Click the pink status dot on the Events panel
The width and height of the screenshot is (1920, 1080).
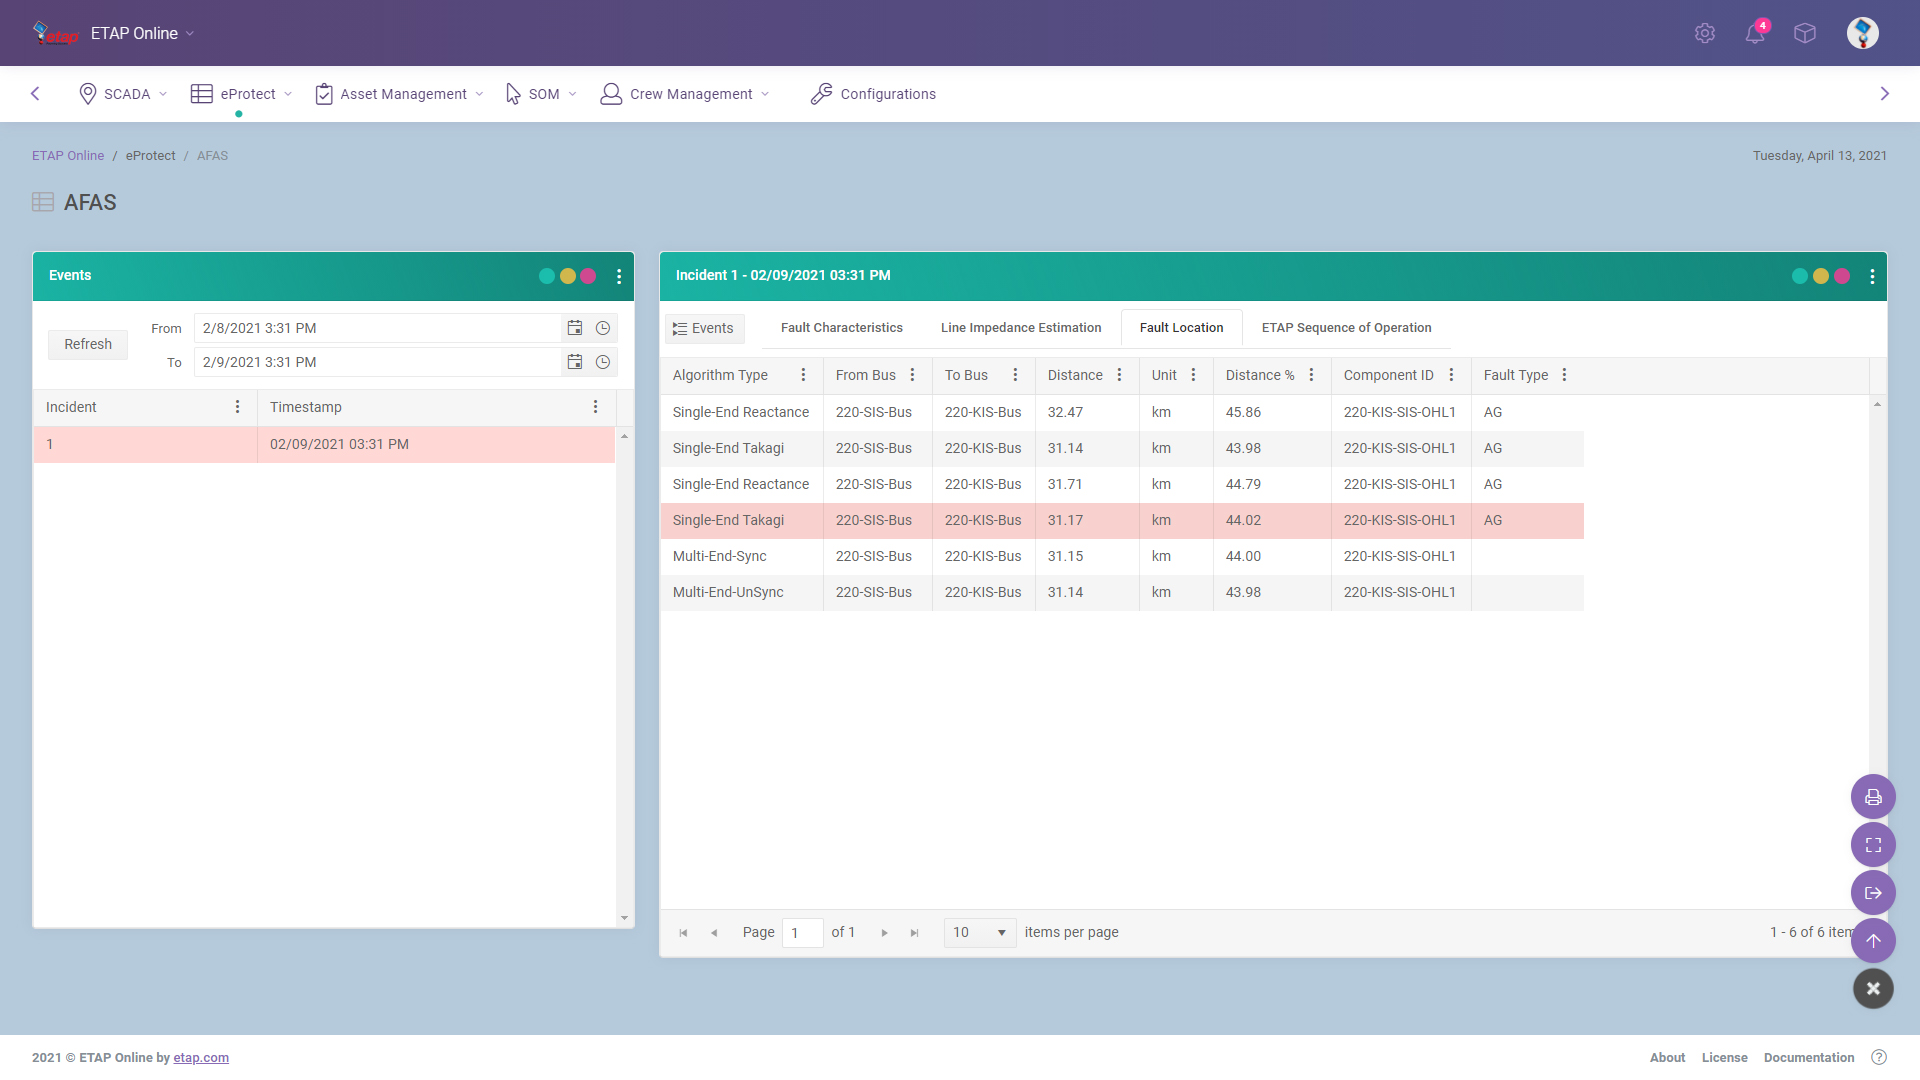[588, 276]
